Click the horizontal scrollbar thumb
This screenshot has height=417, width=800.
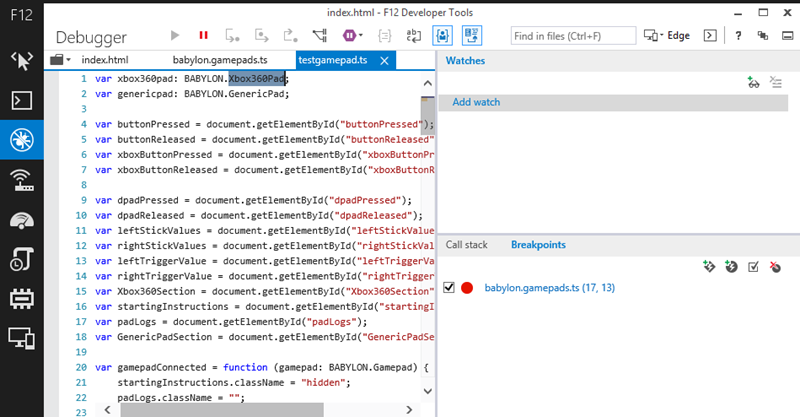pyautogui.click(x=221, y=409)
